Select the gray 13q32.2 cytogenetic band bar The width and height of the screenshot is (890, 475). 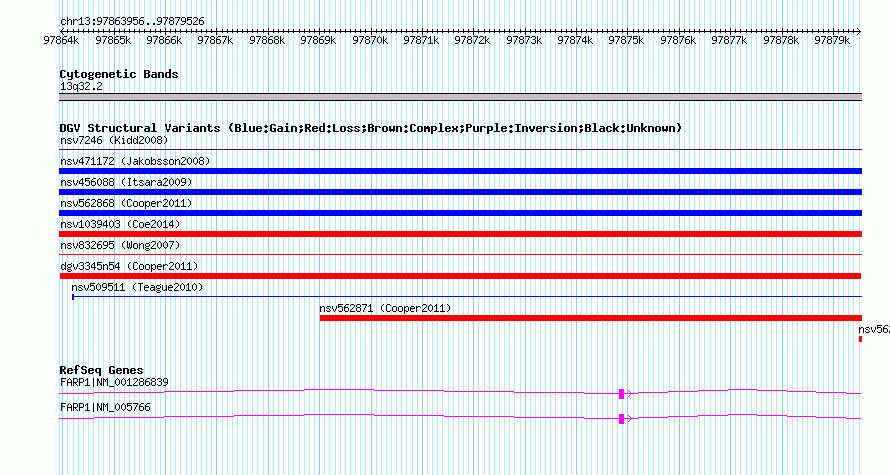point(460,97)
